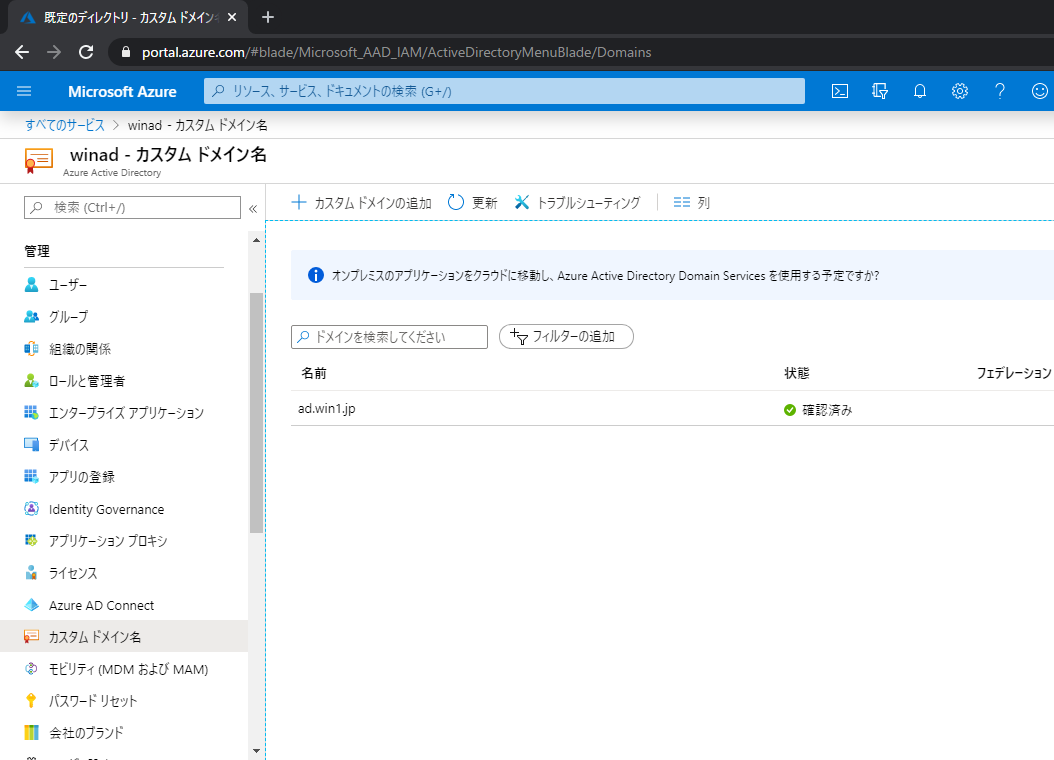
Task: Click the browser address bar
Action: tap(581, 52)
